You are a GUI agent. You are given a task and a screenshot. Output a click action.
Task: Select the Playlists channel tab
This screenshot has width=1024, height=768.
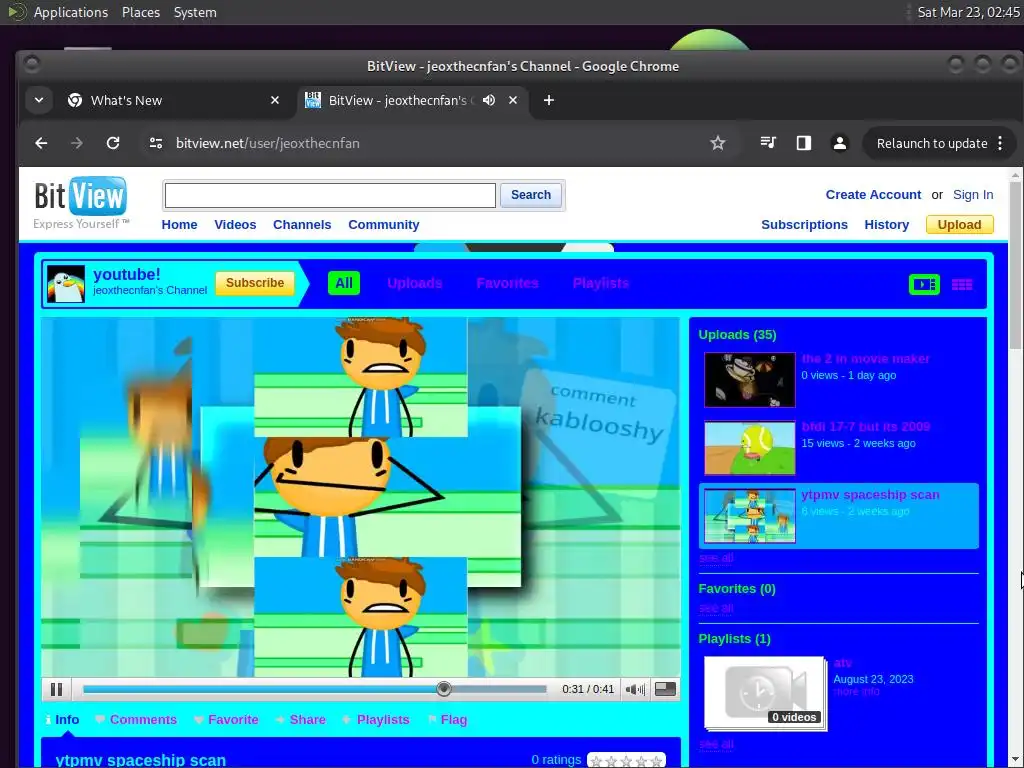tap(600, 283)
